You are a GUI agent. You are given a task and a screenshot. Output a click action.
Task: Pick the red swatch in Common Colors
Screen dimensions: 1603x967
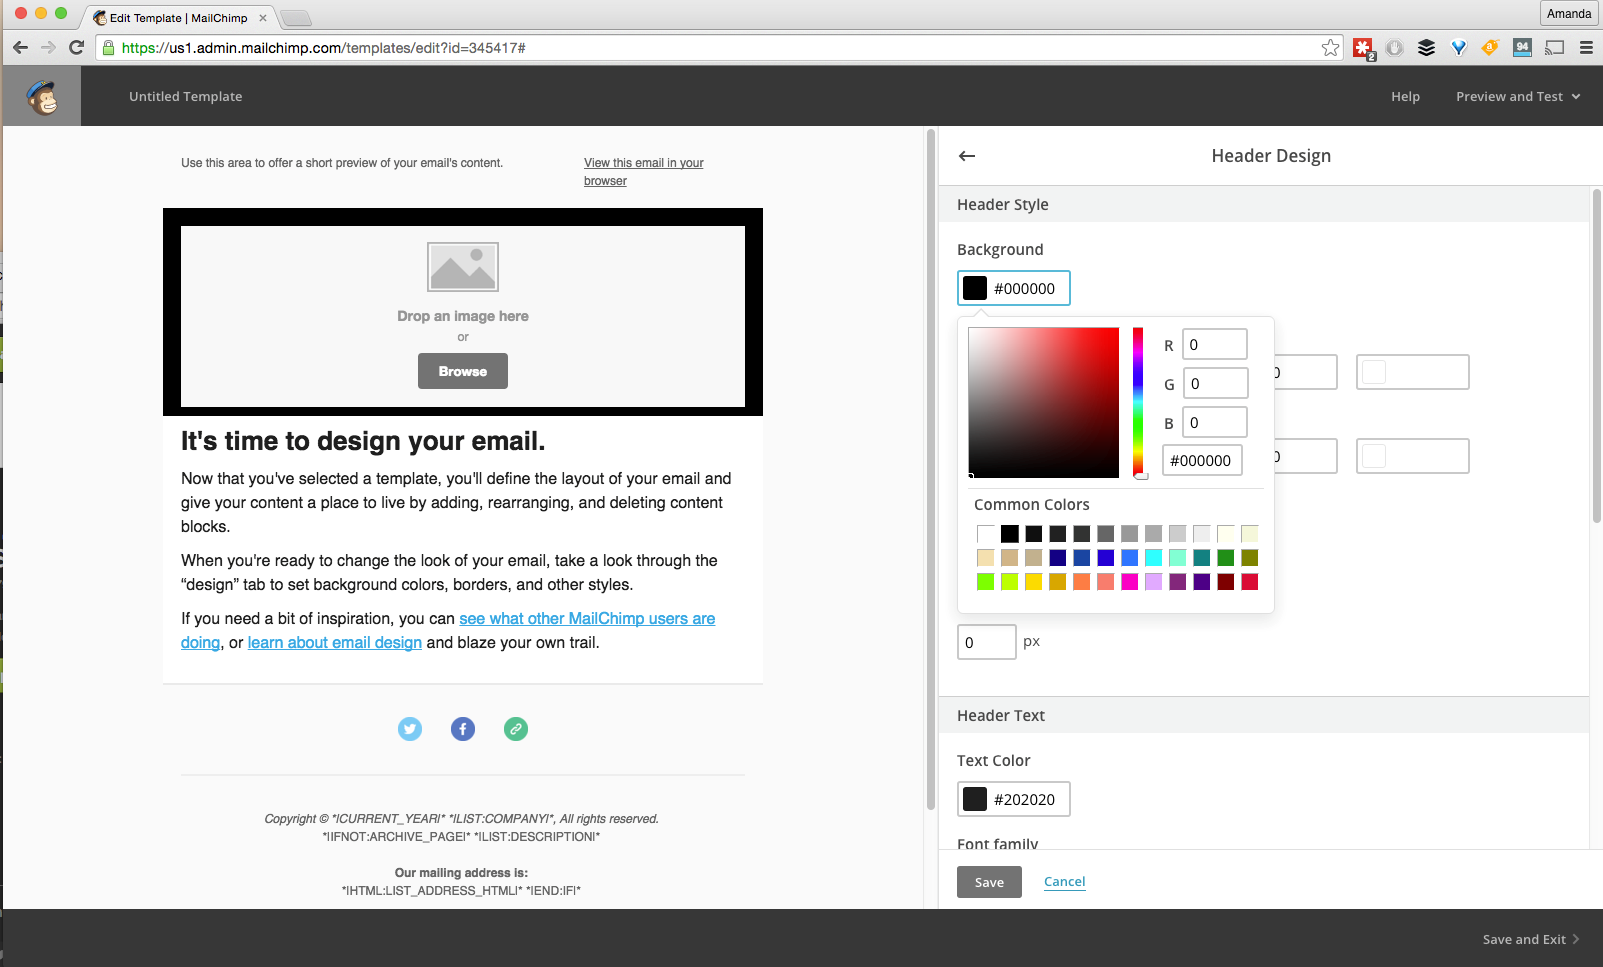(1249, 582)
